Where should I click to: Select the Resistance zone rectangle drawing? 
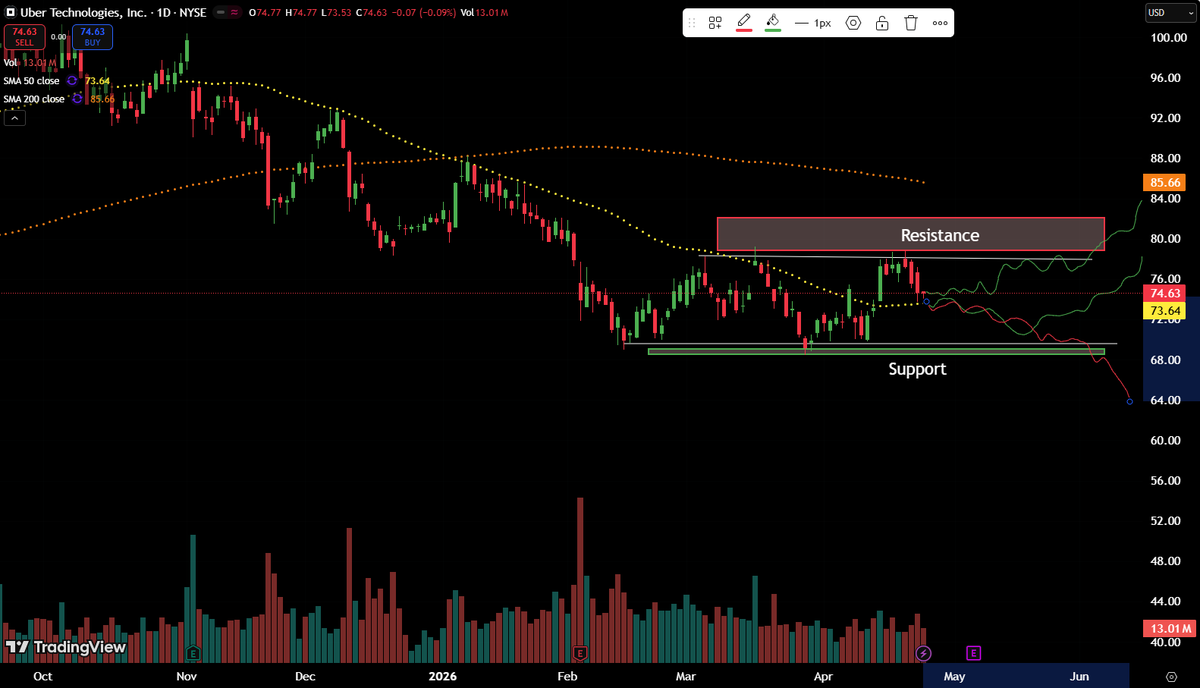coord(910,234)
